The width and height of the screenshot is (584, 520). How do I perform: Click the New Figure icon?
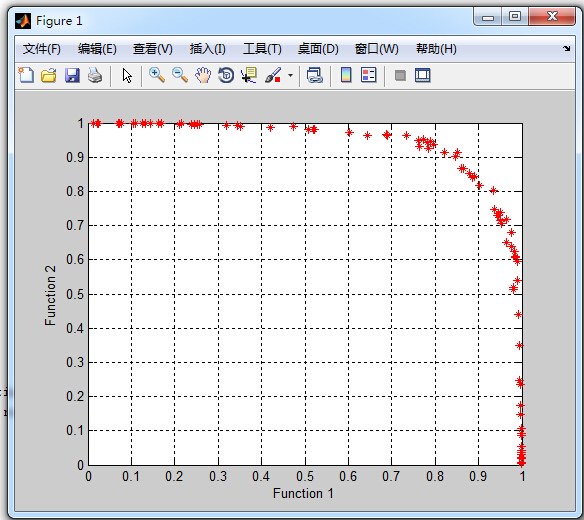click(x=26, y=75)
